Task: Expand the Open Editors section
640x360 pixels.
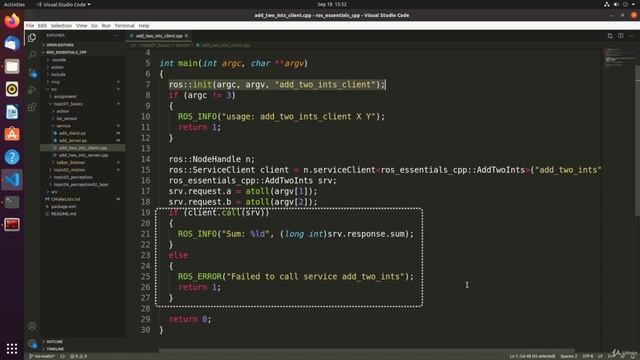Action: 60,45
